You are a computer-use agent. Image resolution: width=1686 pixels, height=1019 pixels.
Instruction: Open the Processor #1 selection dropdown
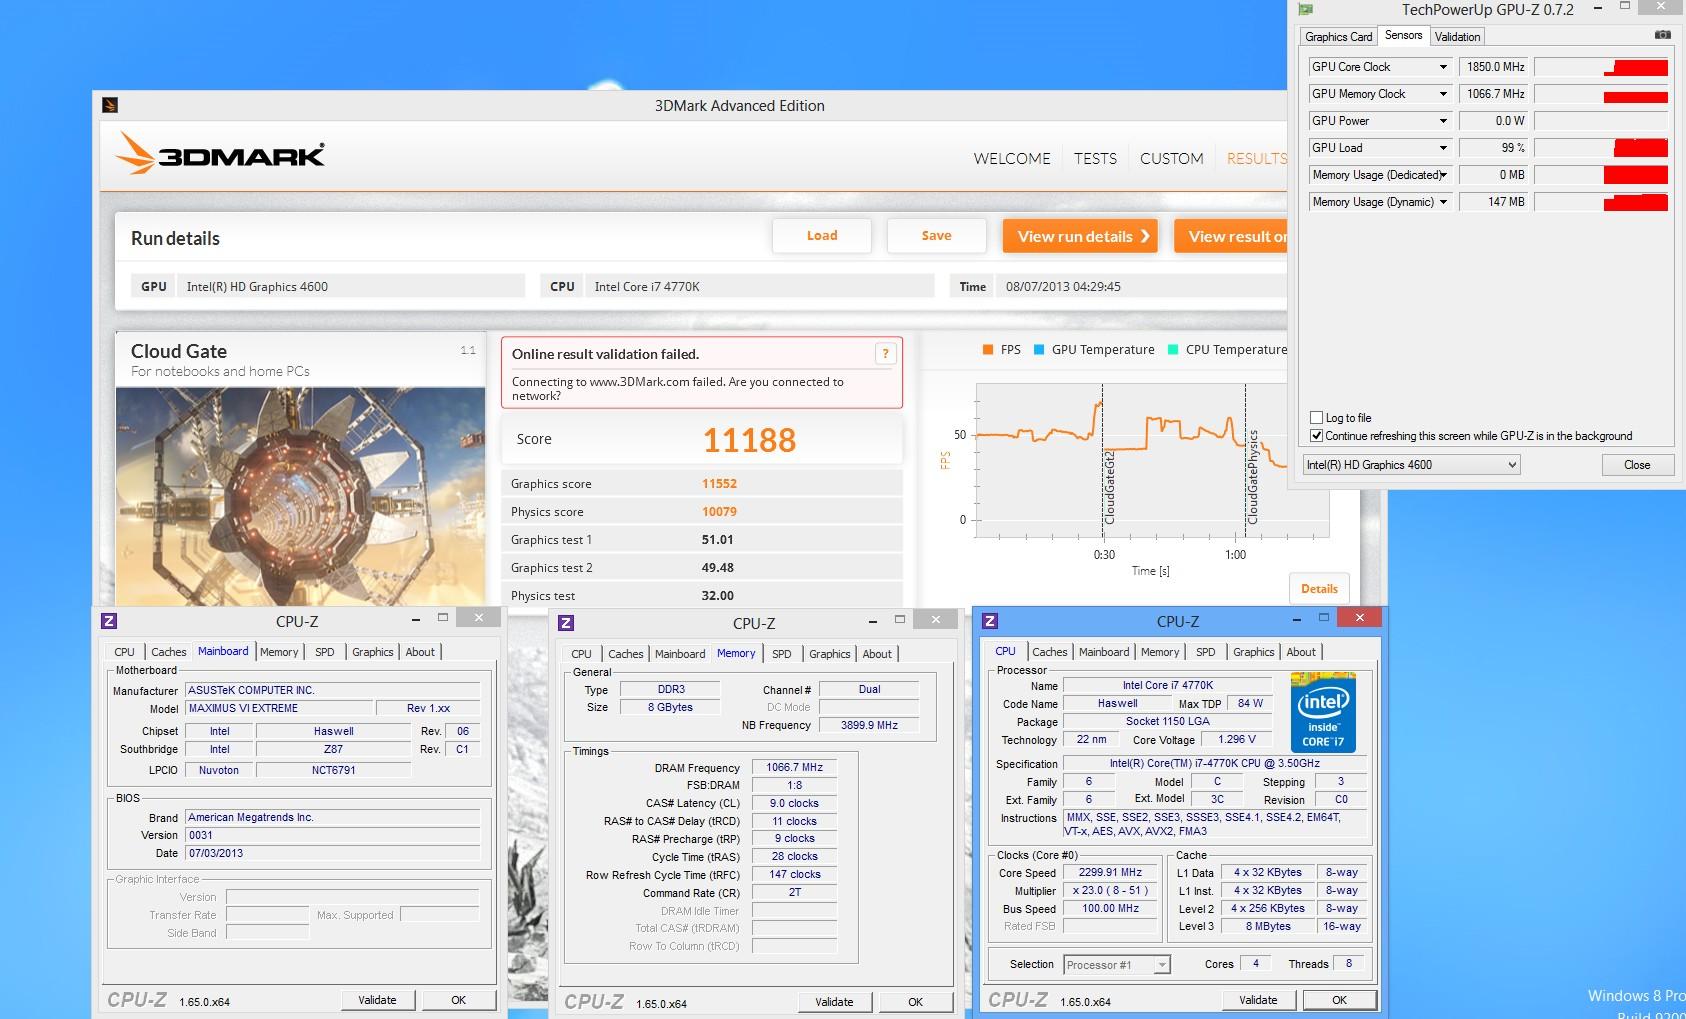[x=1116, y=965]
